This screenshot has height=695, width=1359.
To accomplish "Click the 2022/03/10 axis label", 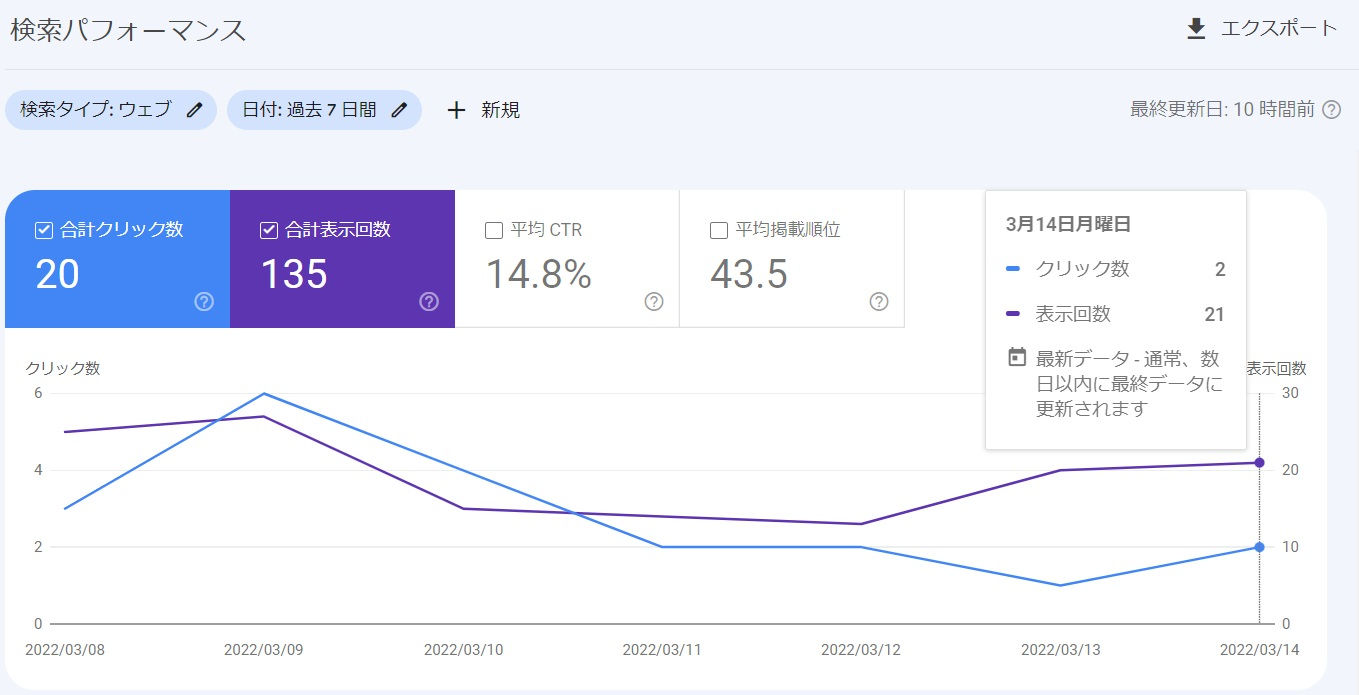I will click(x=463, y=650).
